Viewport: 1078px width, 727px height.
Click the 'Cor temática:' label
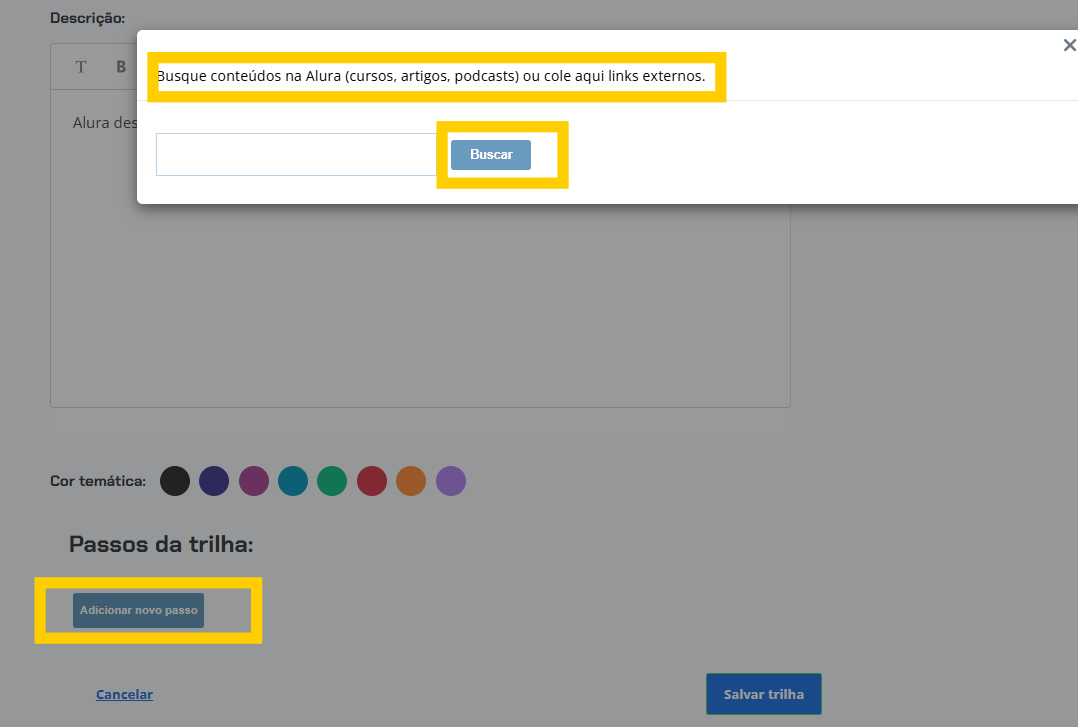98,481
